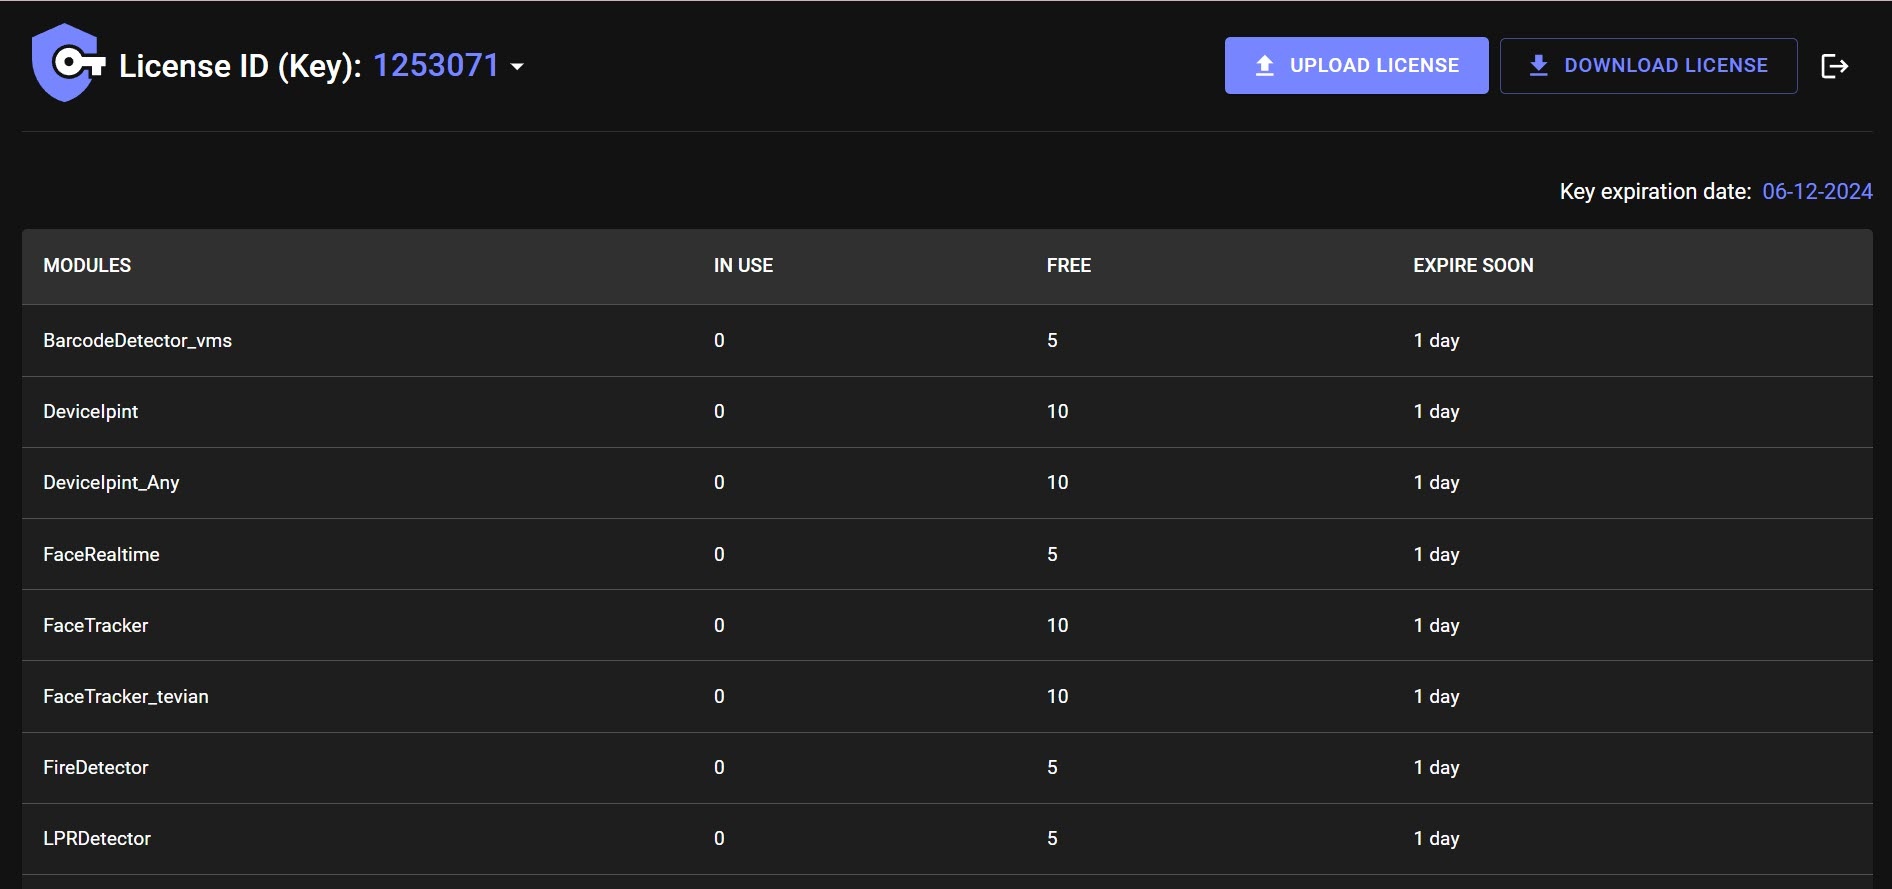Click the key shield logo icon

(66, 63)
